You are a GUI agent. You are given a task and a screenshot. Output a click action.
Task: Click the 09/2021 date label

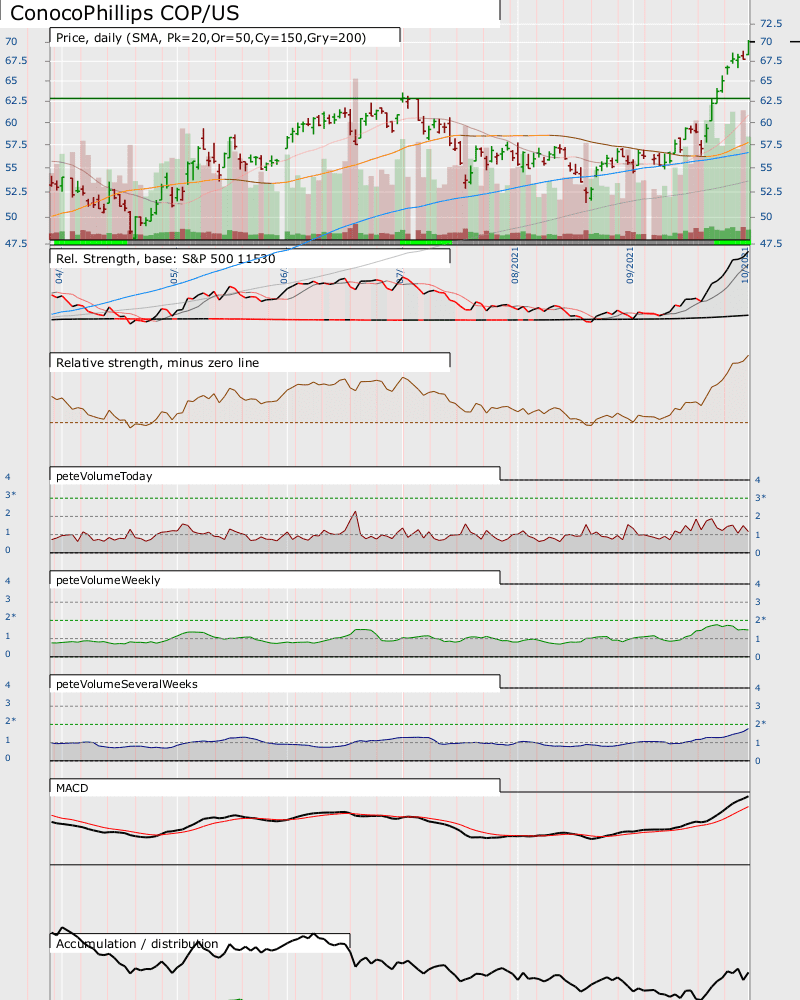point(630,265)
